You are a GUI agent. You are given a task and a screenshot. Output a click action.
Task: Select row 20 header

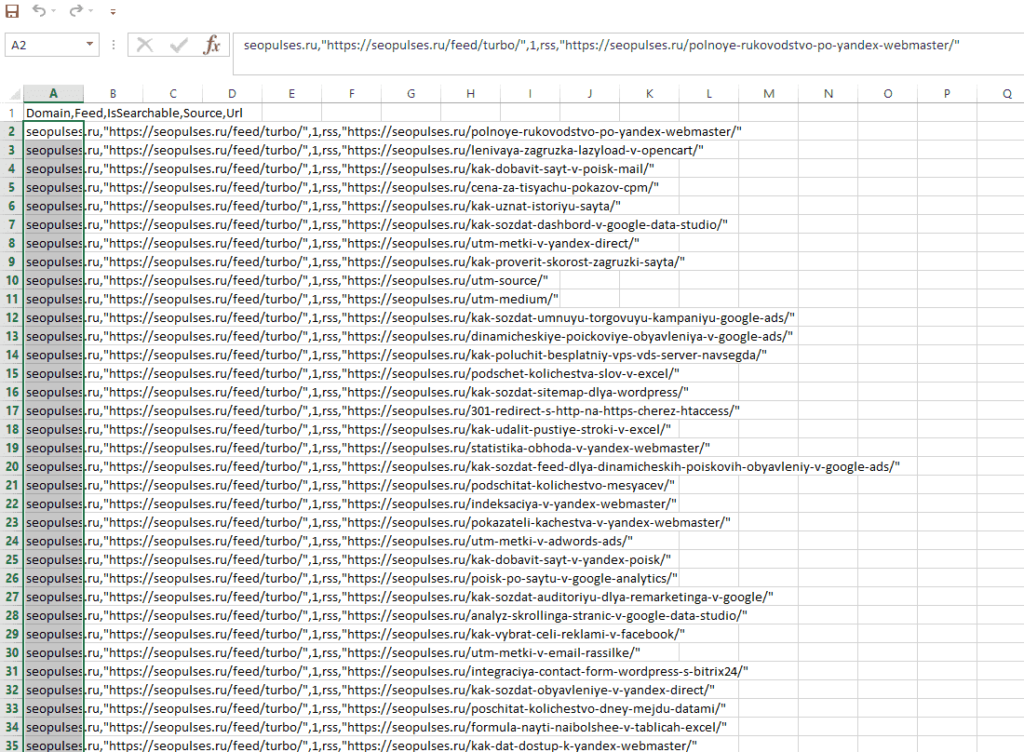[x=11, y=467]
